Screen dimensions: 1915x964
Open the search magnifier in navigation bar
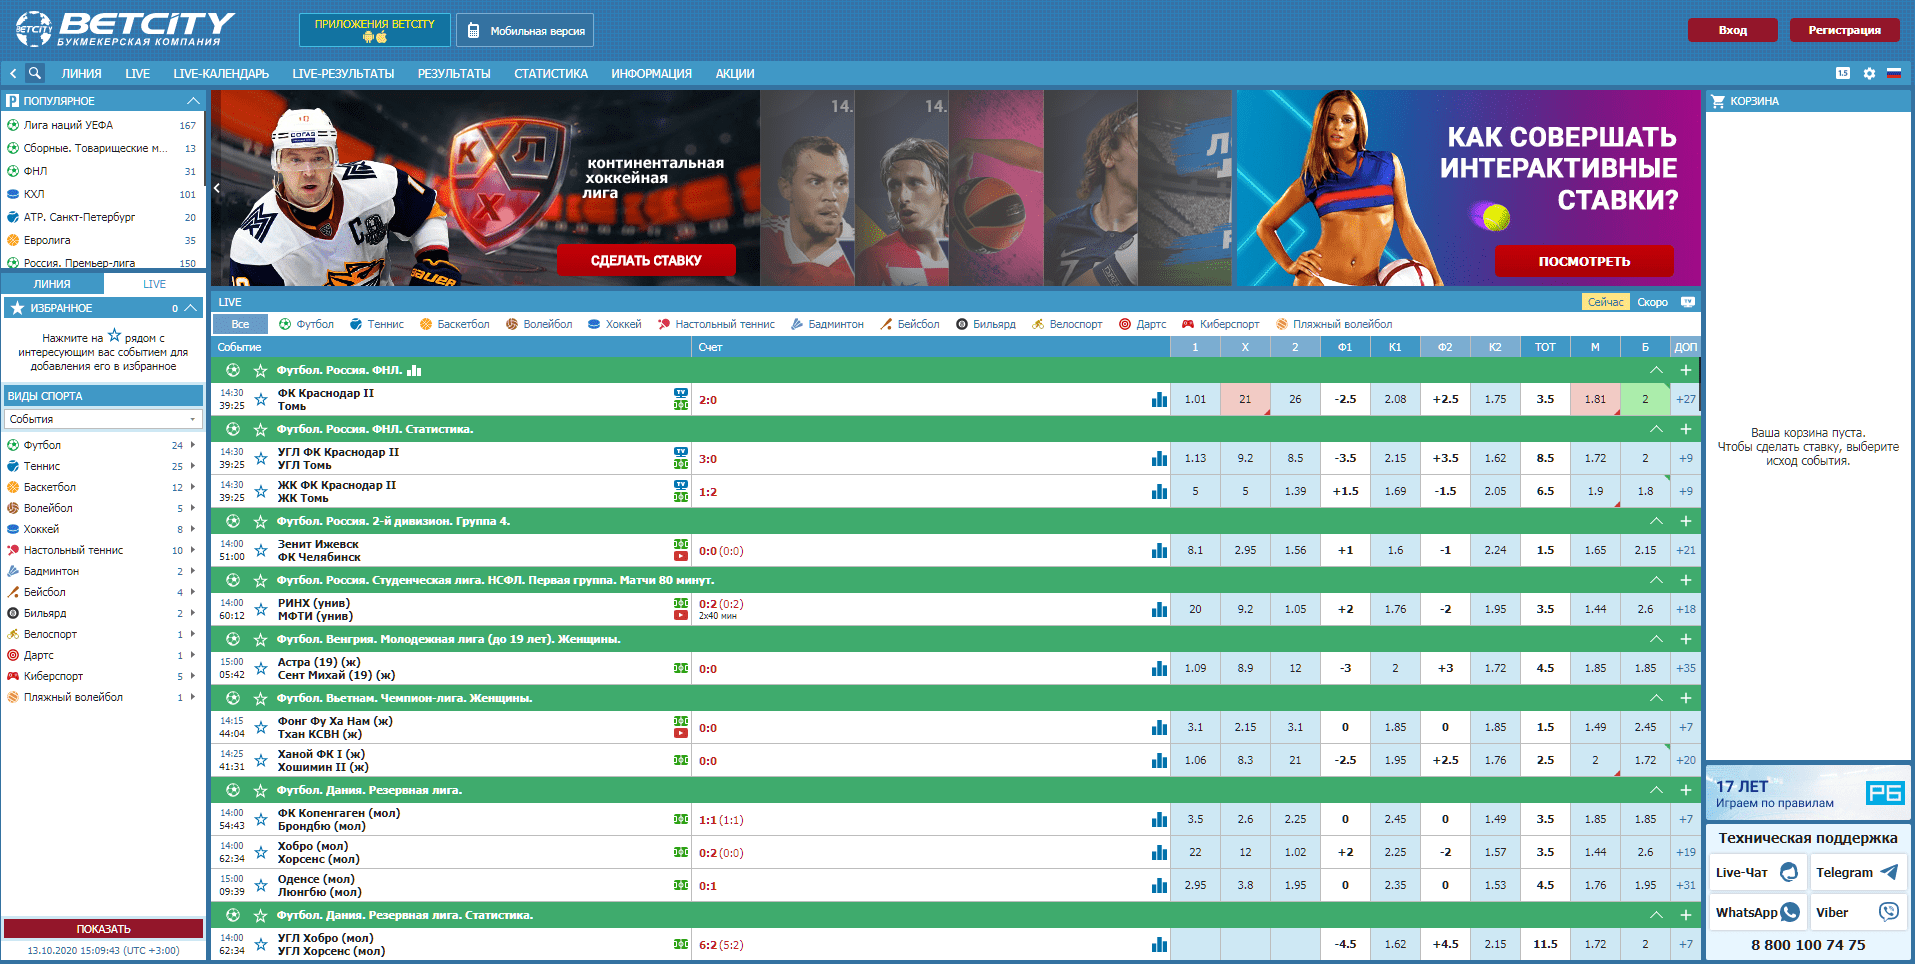pos(35,73)
